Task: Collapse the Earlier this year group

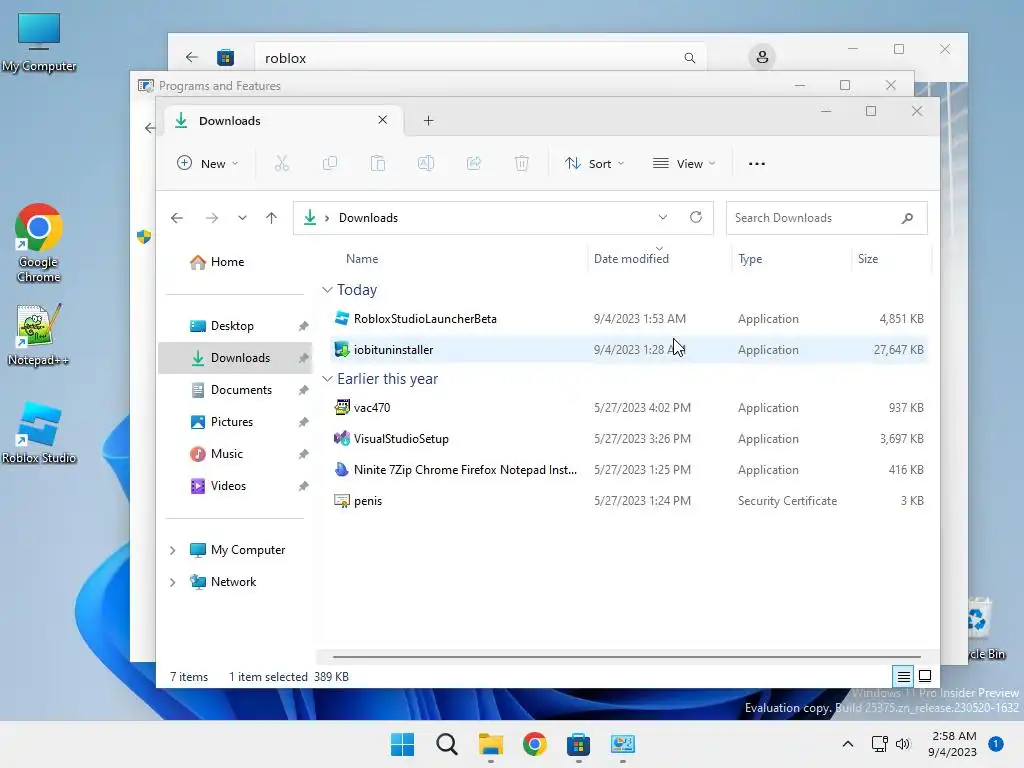Action: pos(327,379)
